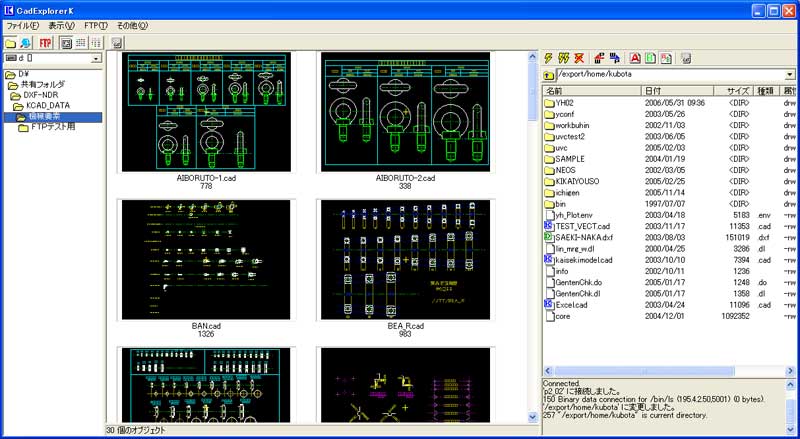800x439 pixels.
Task: Select YH02 remote folder icon
Action: click(x=549, y=103)
